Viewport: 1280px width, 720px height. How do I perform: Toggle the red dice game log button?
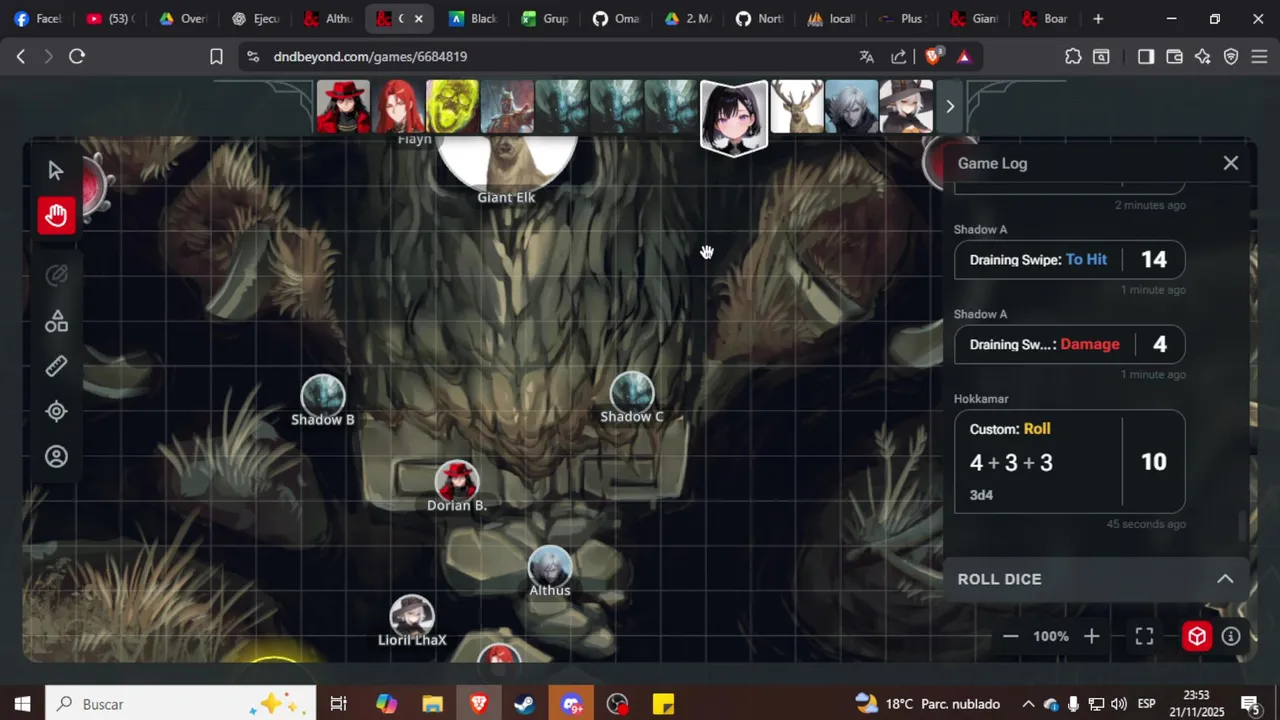pos(1197,636)
